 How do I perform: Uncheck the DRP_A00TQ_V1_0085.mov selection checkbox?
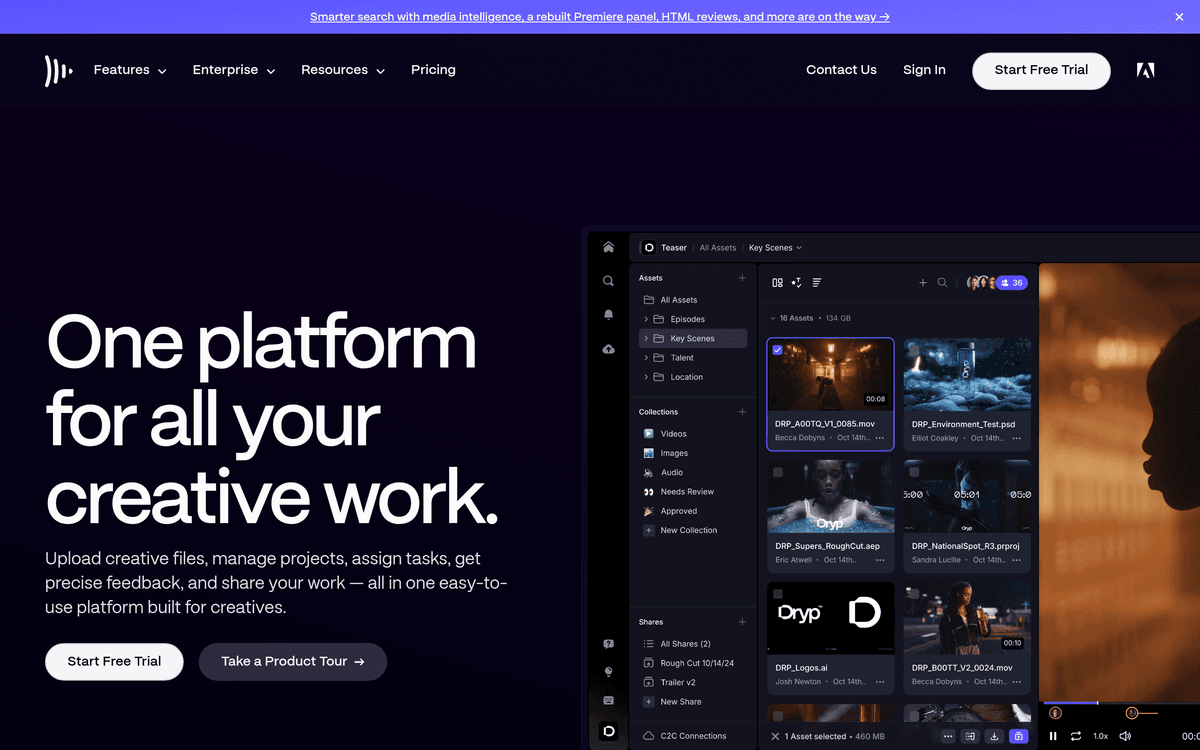777,349
